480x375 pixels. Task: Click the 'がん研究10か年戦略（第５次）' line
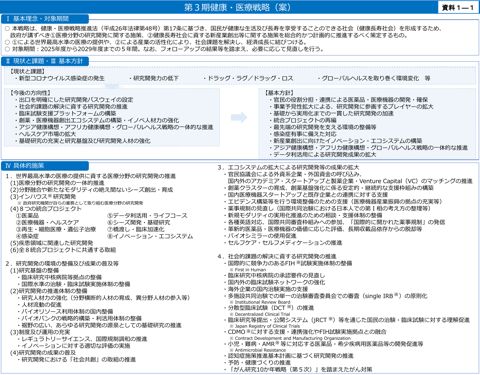(300, 369)
